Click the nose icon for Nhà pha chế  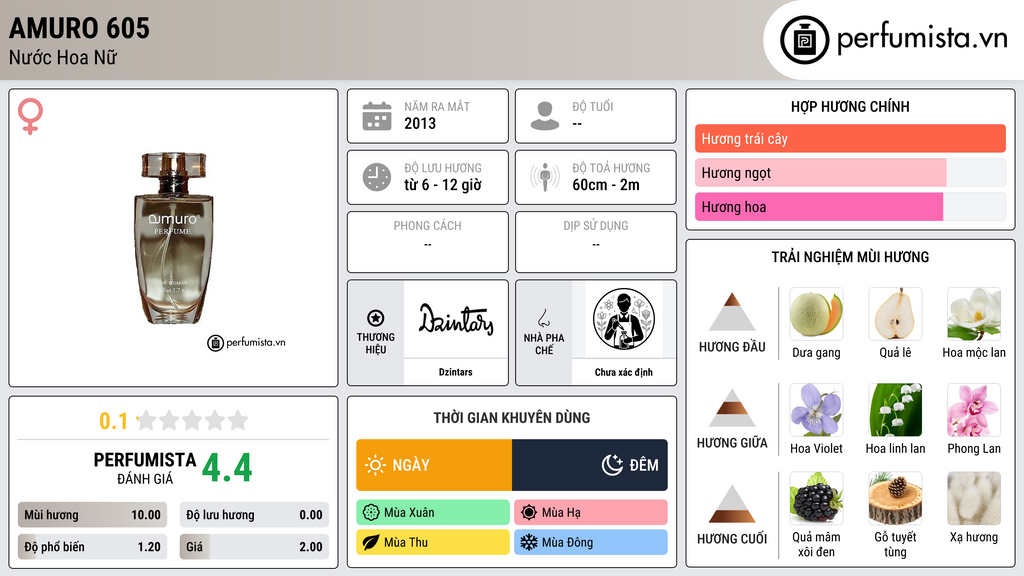pos(543,318)
